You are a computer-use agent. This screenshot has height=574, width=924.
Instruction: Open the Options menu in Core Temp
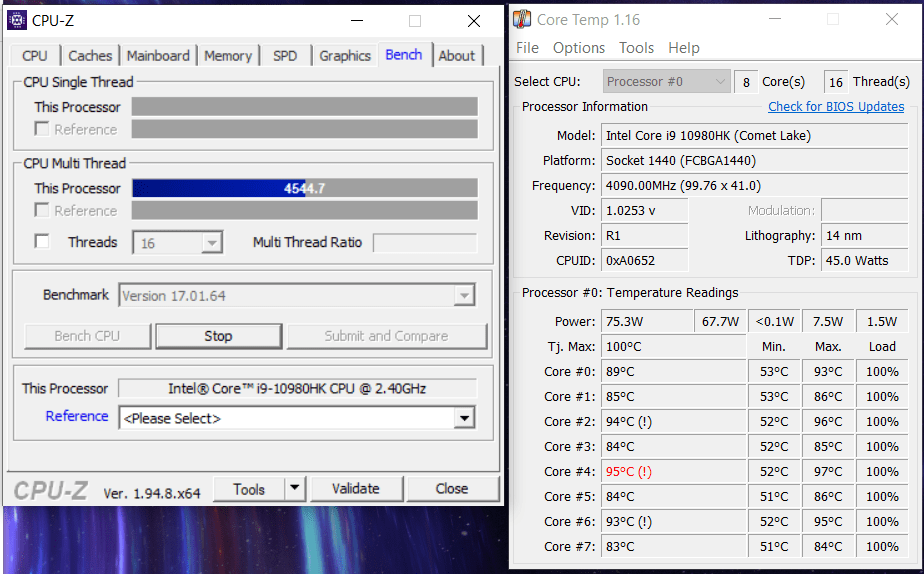[578, 48]
